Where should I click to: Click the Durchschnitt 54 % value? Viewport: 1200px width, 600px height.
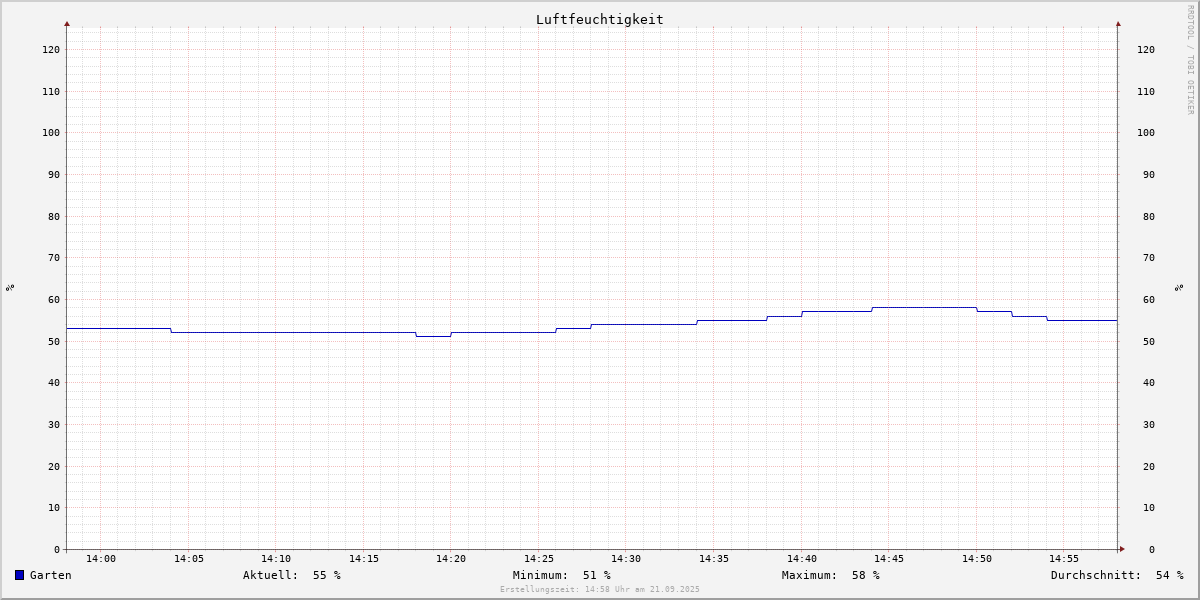(x=1116, y=575)
